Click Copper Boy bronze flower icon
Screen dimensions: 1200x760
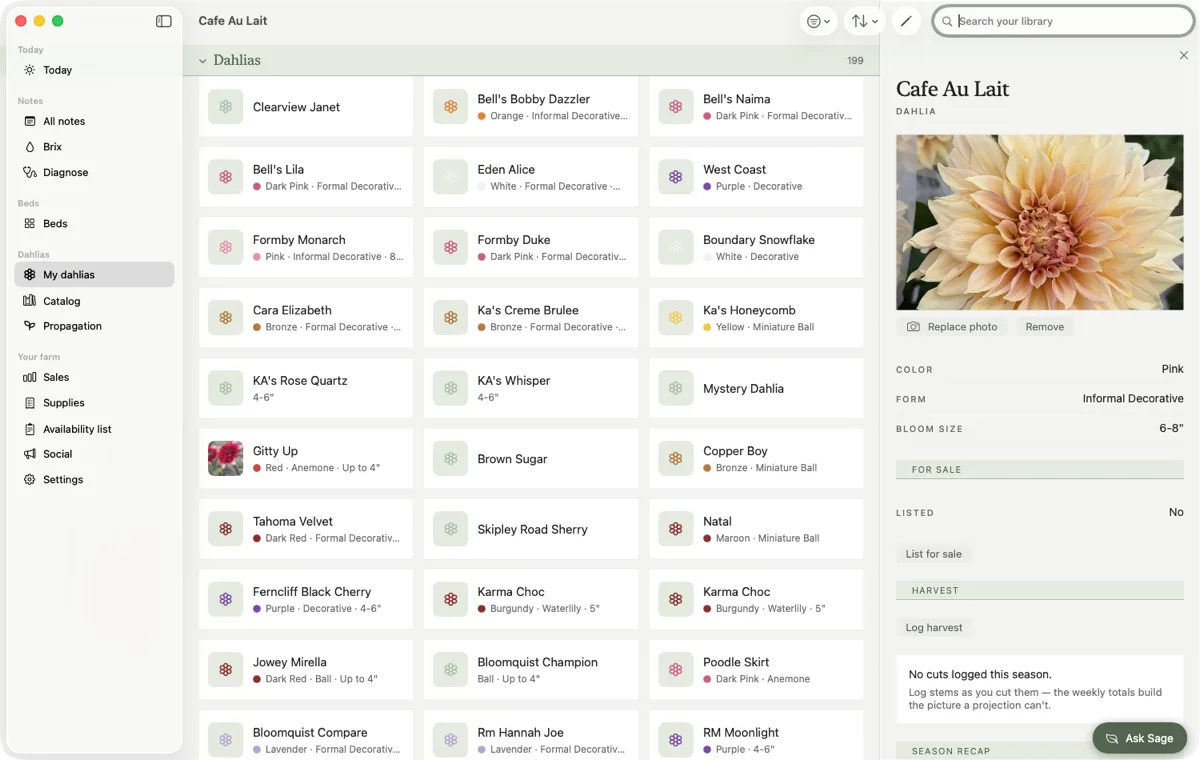point(676,459)
